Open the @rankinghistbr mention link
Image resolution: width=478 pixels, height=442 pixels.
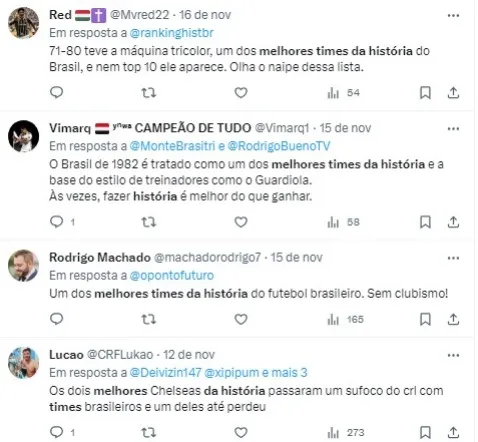click(171, 33)
